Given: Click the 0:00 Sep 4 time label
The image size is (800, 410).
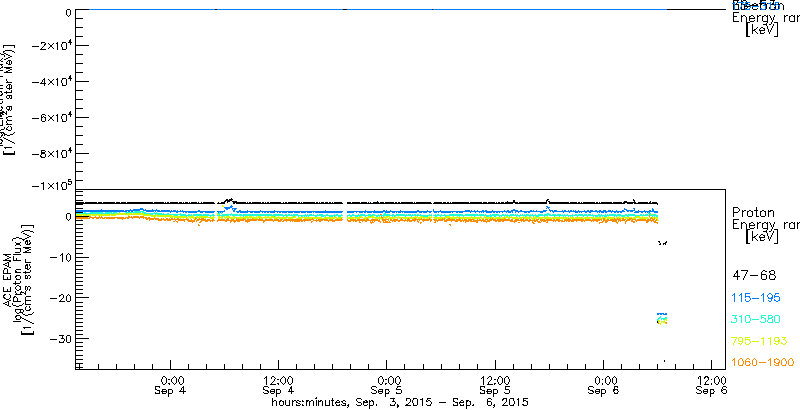Looking at the screenshot, I should point(170,386).
